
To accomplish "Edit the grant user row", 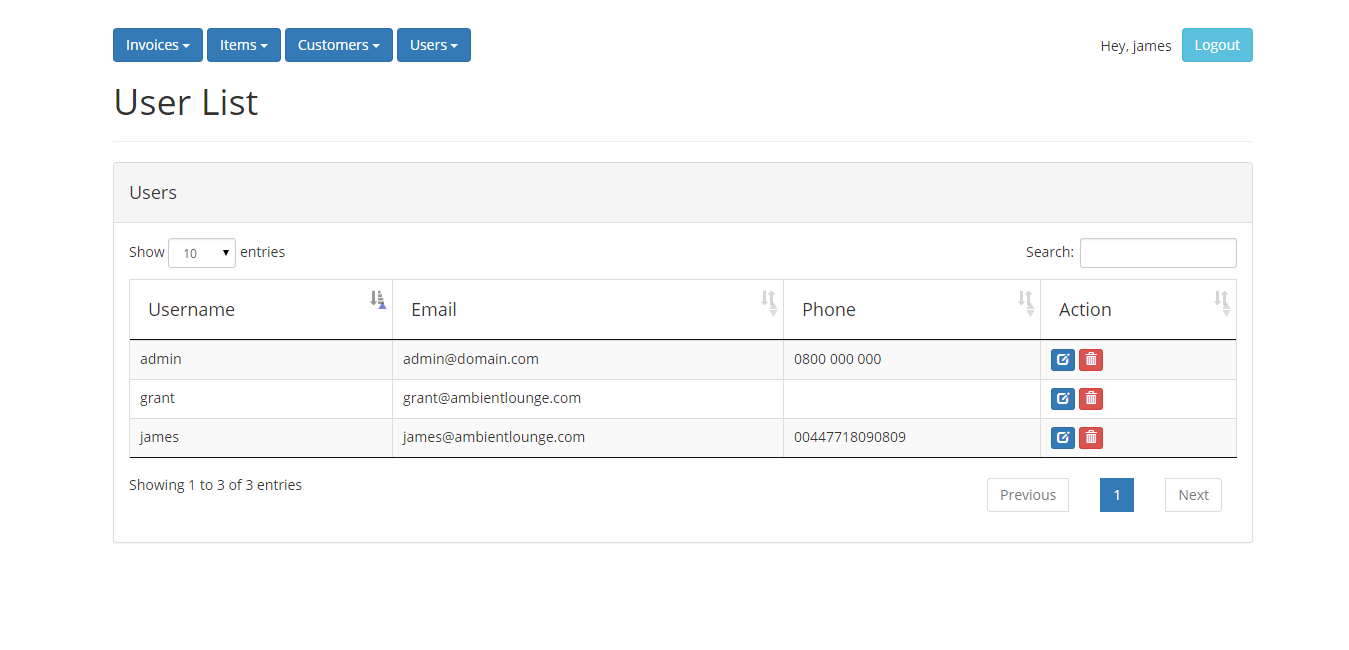I will coord(1062,399).
